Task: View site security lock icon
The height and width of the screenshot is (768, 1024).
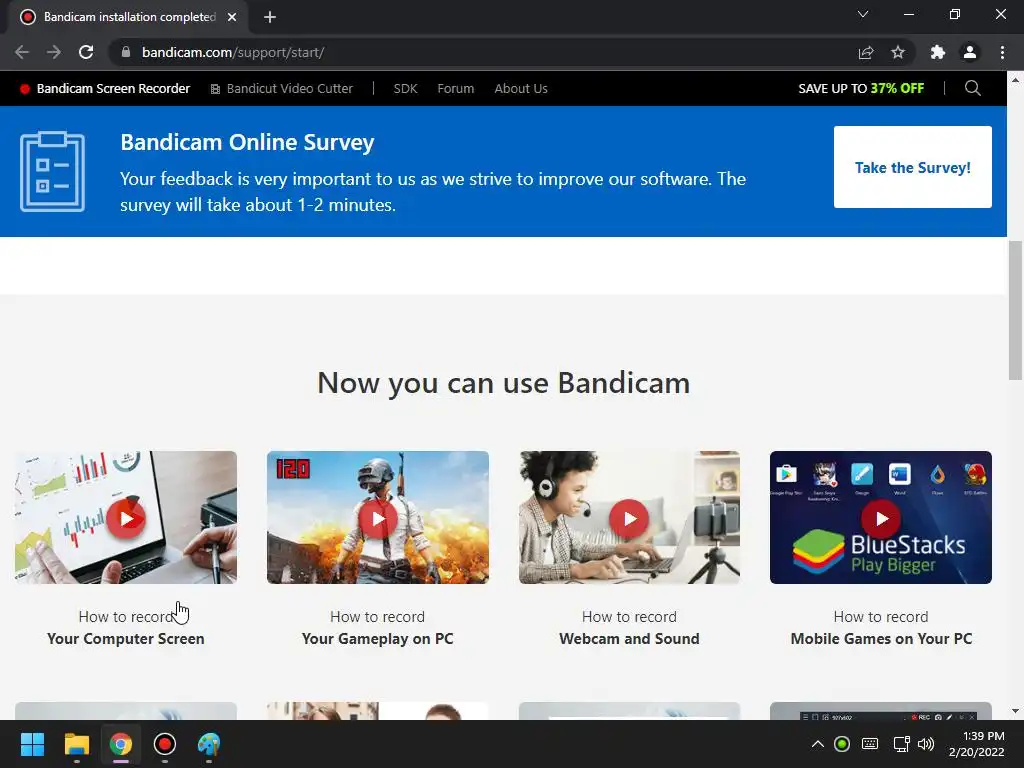Action: tap(126, 52)
